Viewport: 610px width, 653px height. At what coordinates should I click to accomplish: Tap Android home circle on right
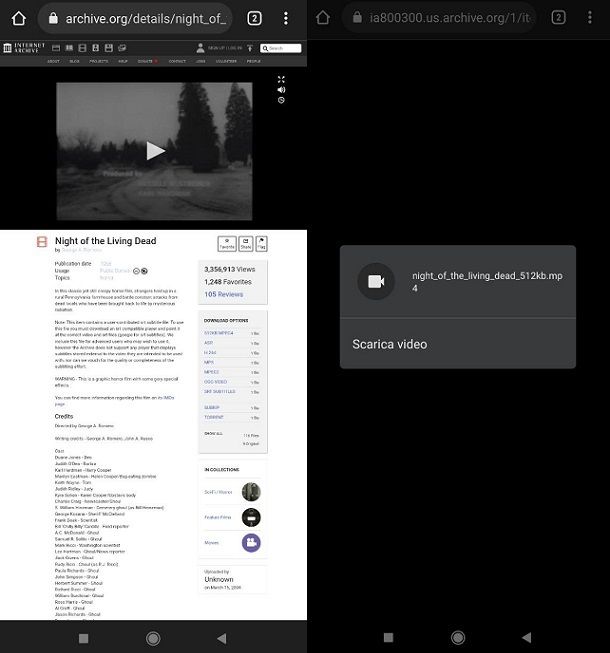(x=458, y=637)
